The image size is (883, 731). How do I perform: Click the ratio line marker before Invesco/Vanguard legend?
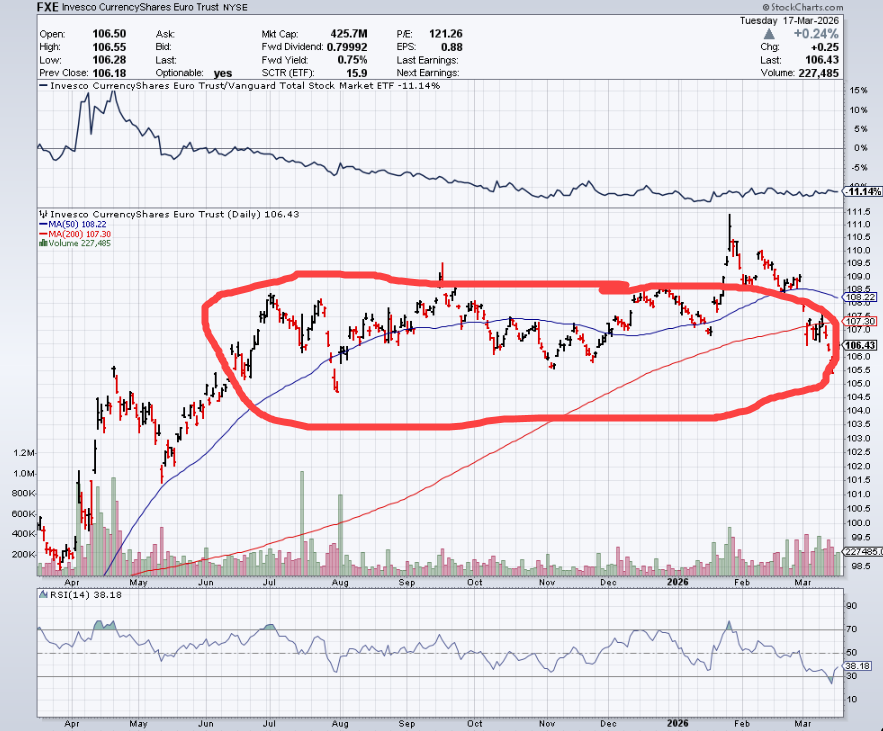42,87
